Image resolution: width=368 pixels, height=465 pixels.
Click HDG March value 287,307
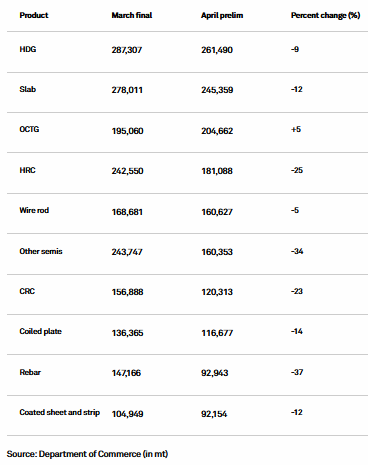[127, 50]
